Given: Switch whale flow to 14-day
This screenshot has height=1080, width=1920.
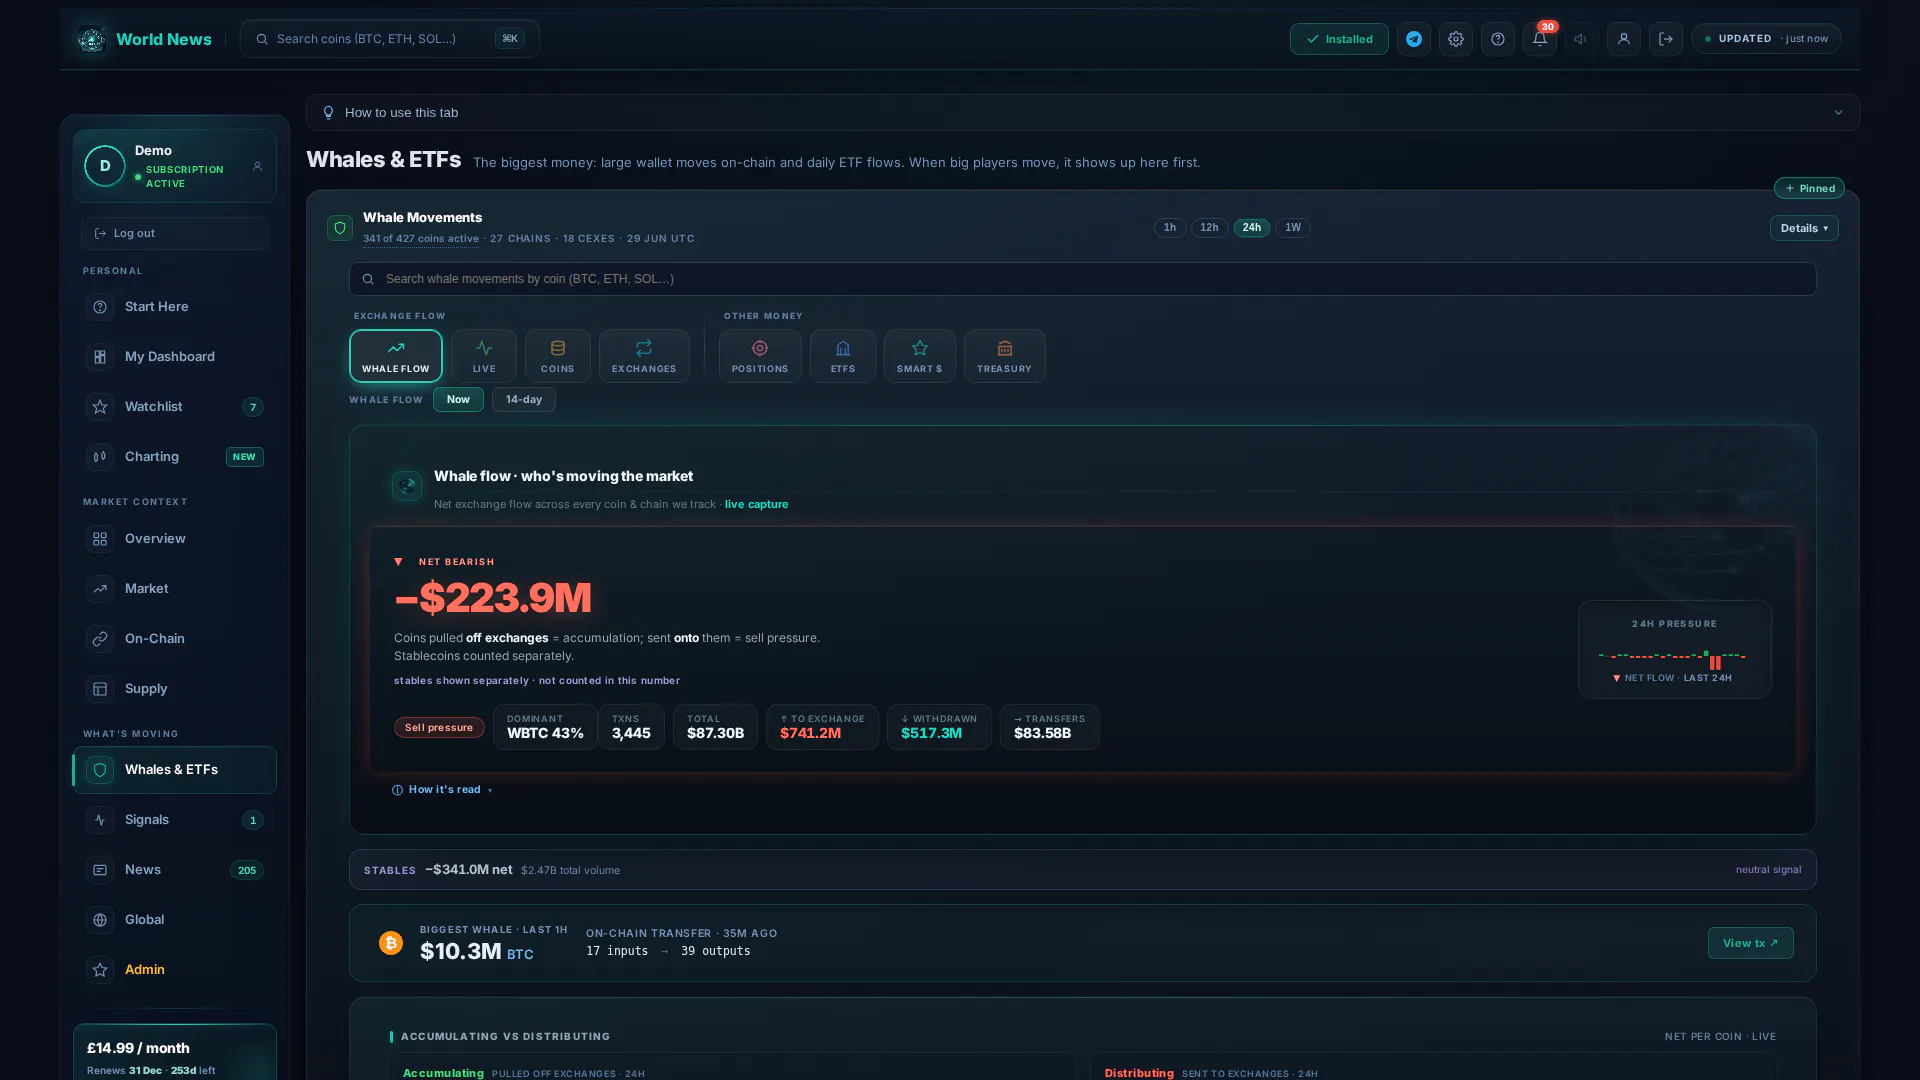Looking at the screenshot, I should click(524, 400).
